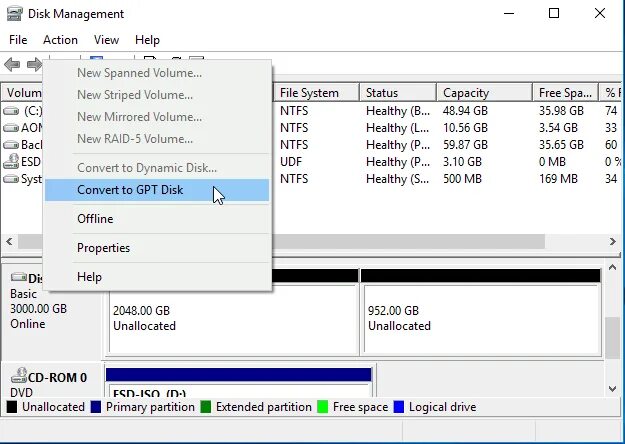Select Offline from the context menu
The image size is (625, 444).
[157, 219]
